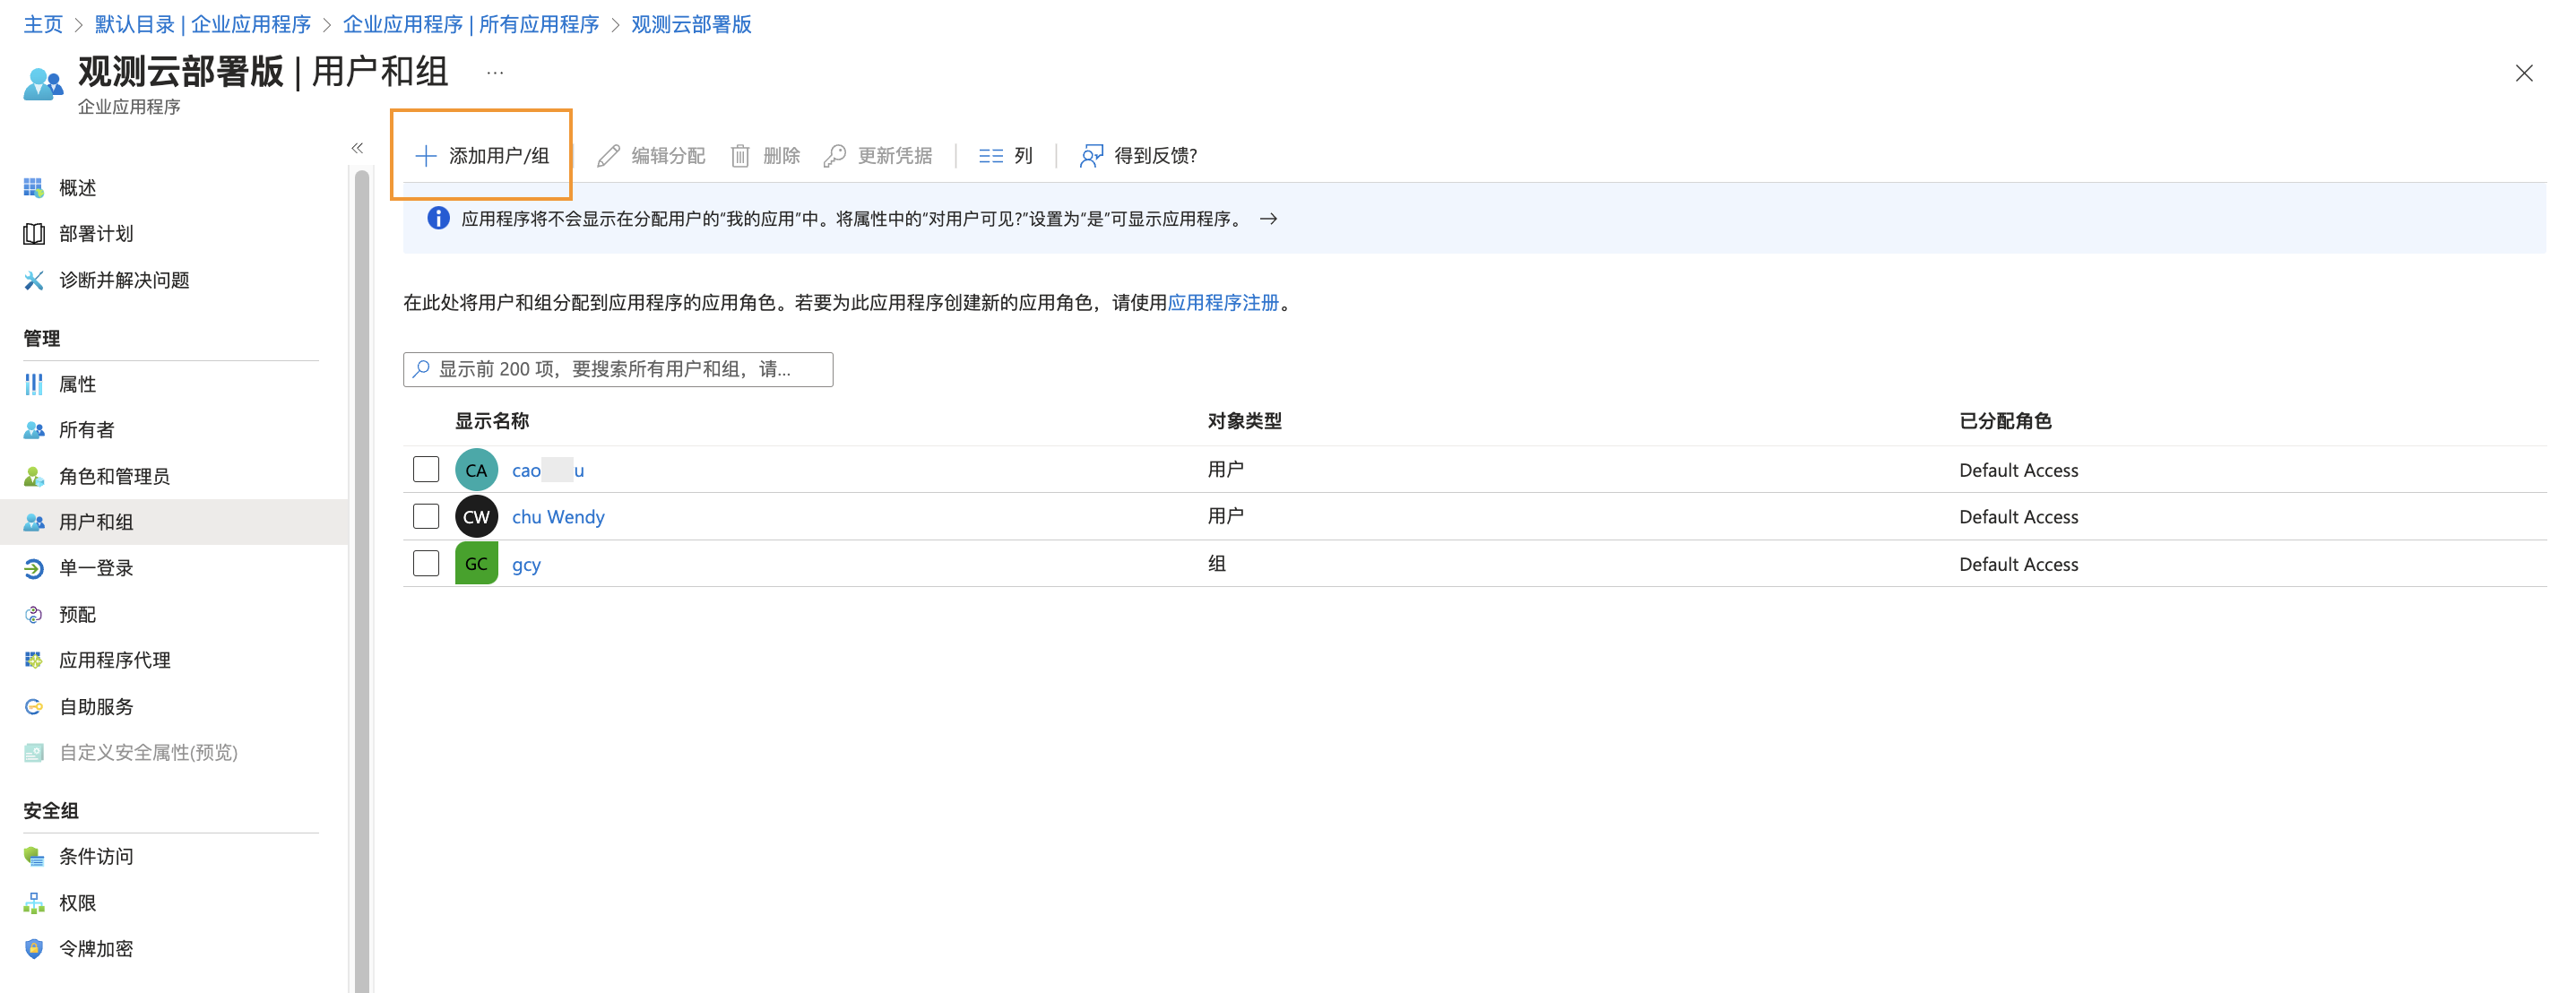Click the 自助服务 icon
The image size is (2576, 993).
[34, 706]
